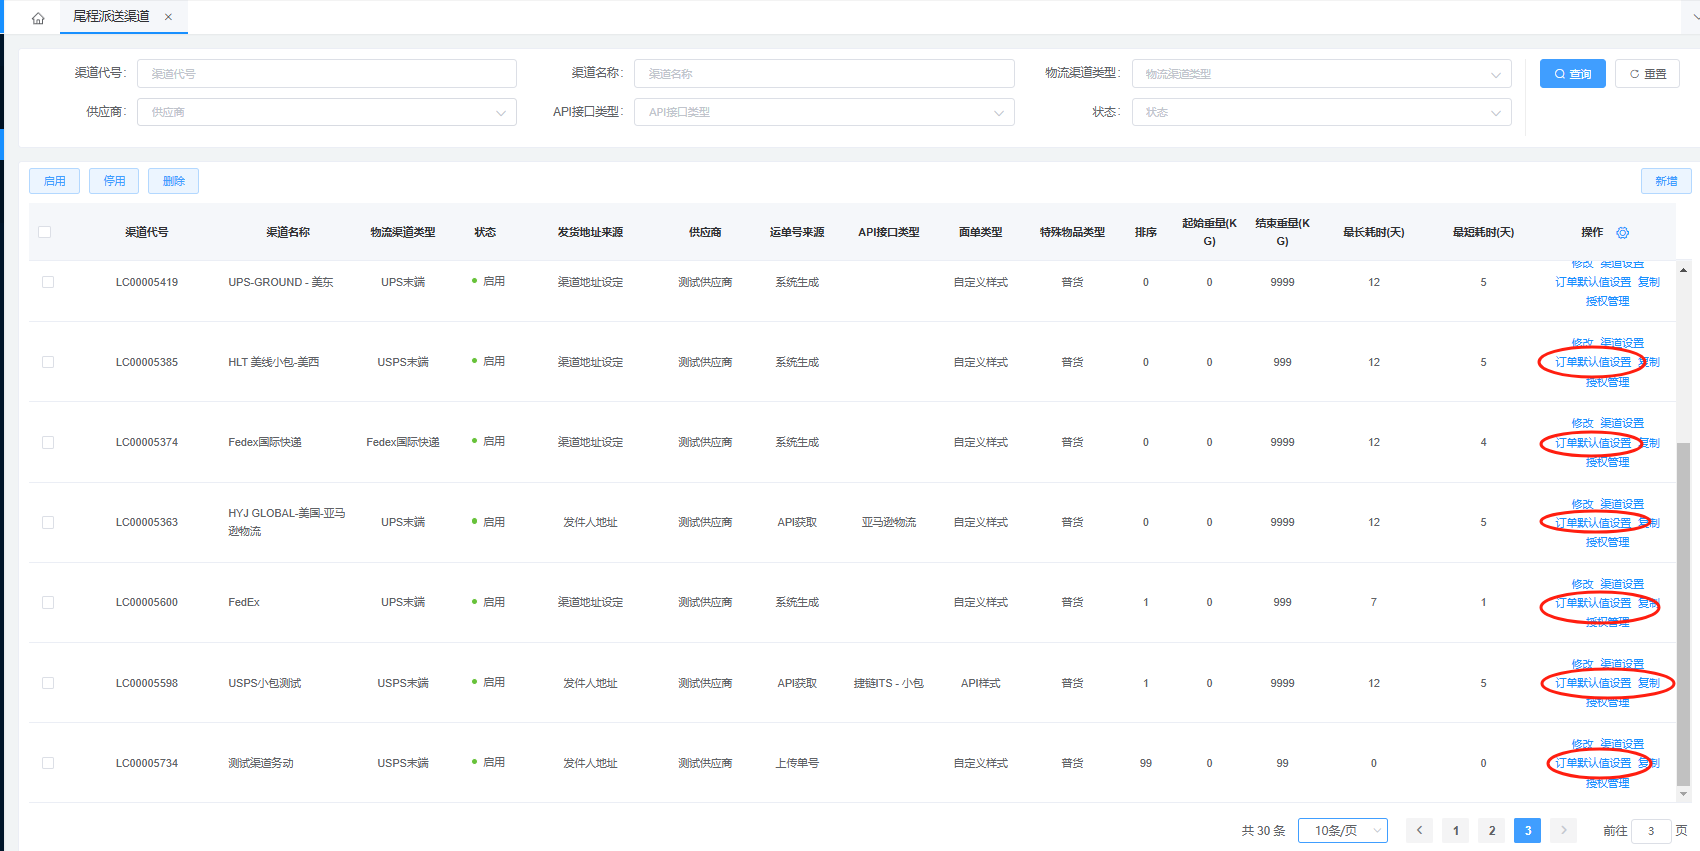Open 订单默认值设置 for LC00005374 row
1700x851 pixels.
tap(1593, 442)
